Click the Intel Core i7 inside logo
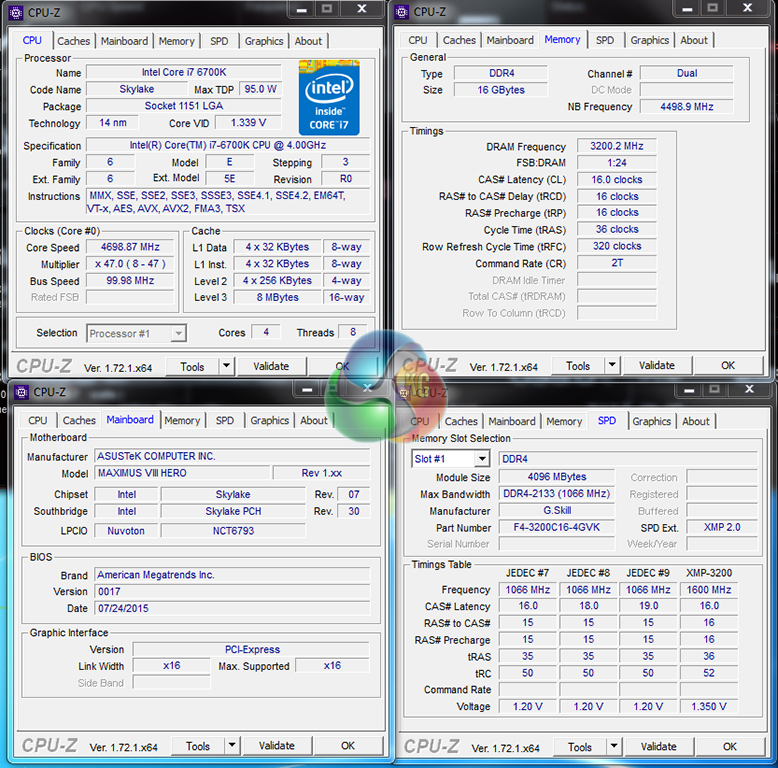778x768 pixels. [329, 97]
